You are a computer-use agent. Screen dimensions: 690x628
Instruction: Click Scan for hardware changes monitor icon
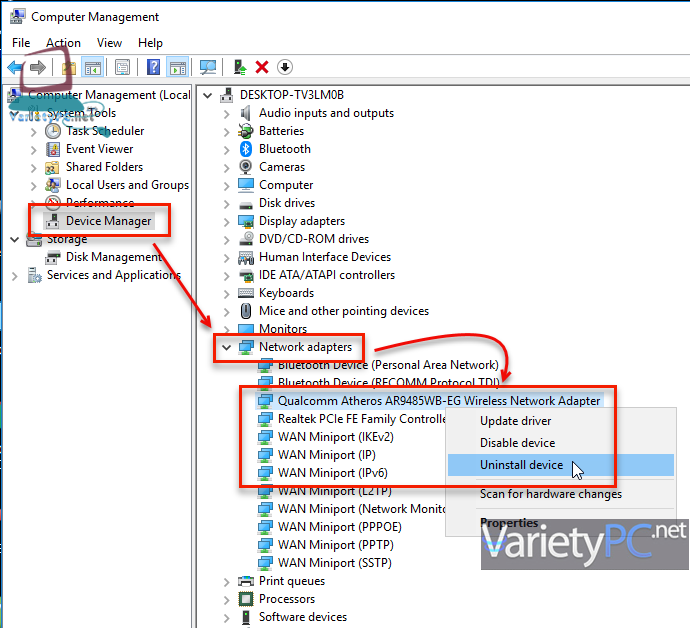click(208, 67)
